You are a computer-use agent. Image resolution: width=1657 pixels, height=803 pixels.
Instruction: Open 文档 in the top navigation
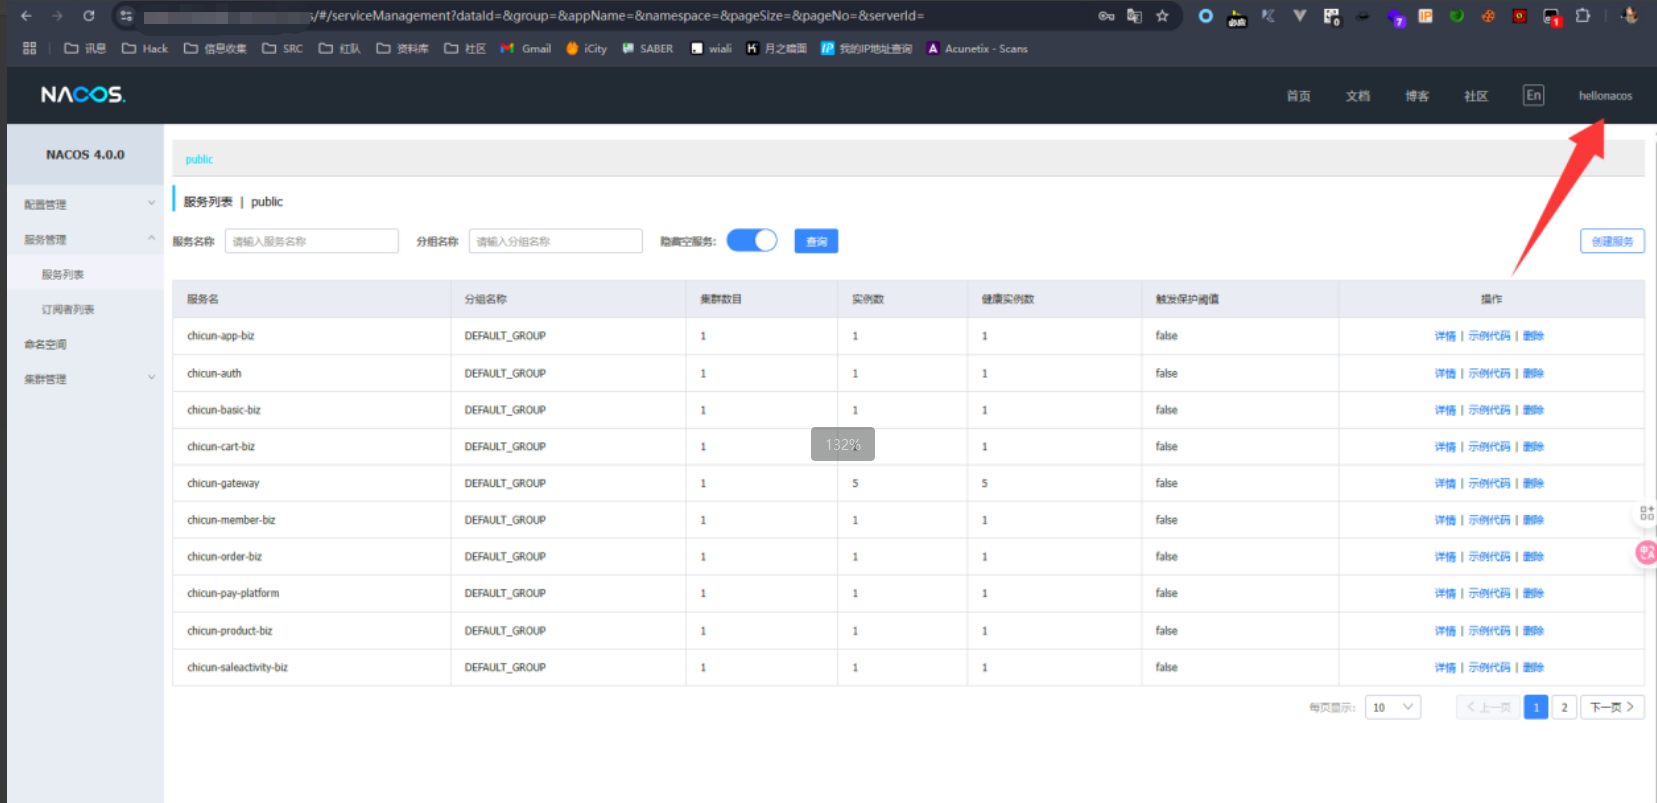(x=1357, y=96)
